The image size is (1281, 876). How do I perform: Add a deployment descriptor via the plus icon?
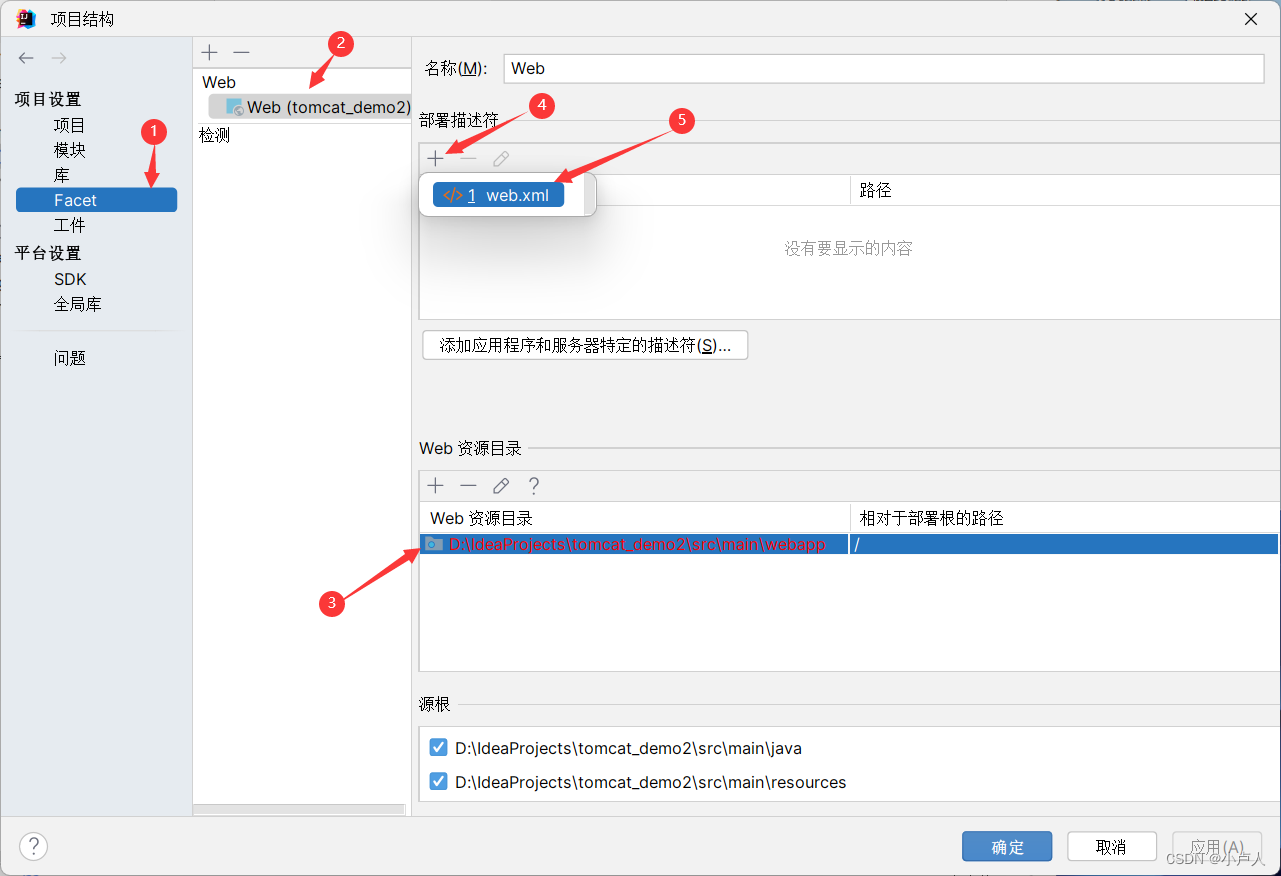tap(435, 157)
